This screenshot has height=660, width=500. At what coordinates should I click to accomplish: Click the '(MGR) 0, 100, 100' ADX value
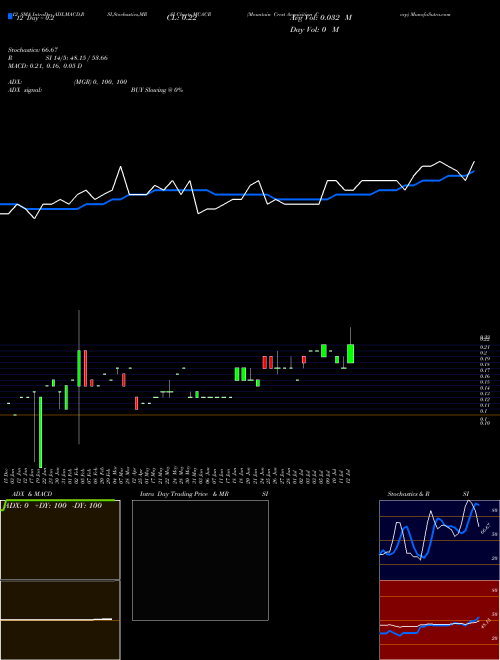tap(101, 82)
